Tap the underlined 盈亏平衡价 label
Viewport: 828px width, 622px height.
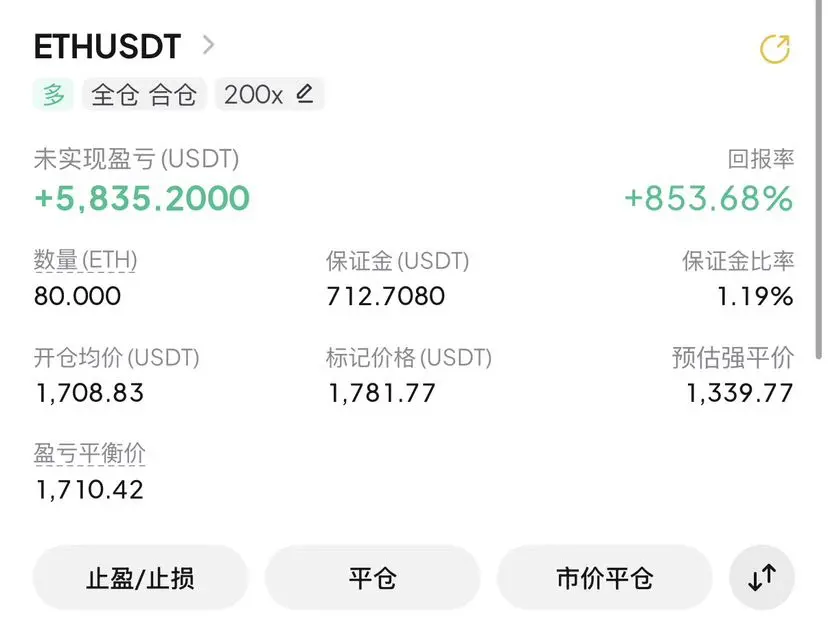(x=90, y=454)
